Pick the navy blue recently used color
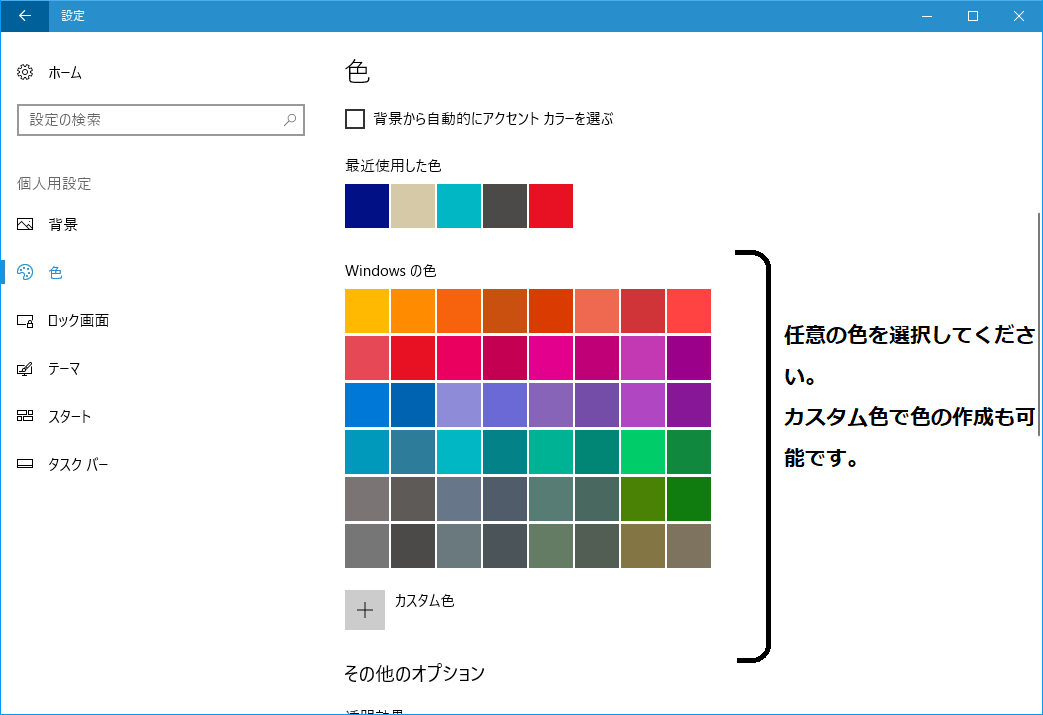 point(367,206)
